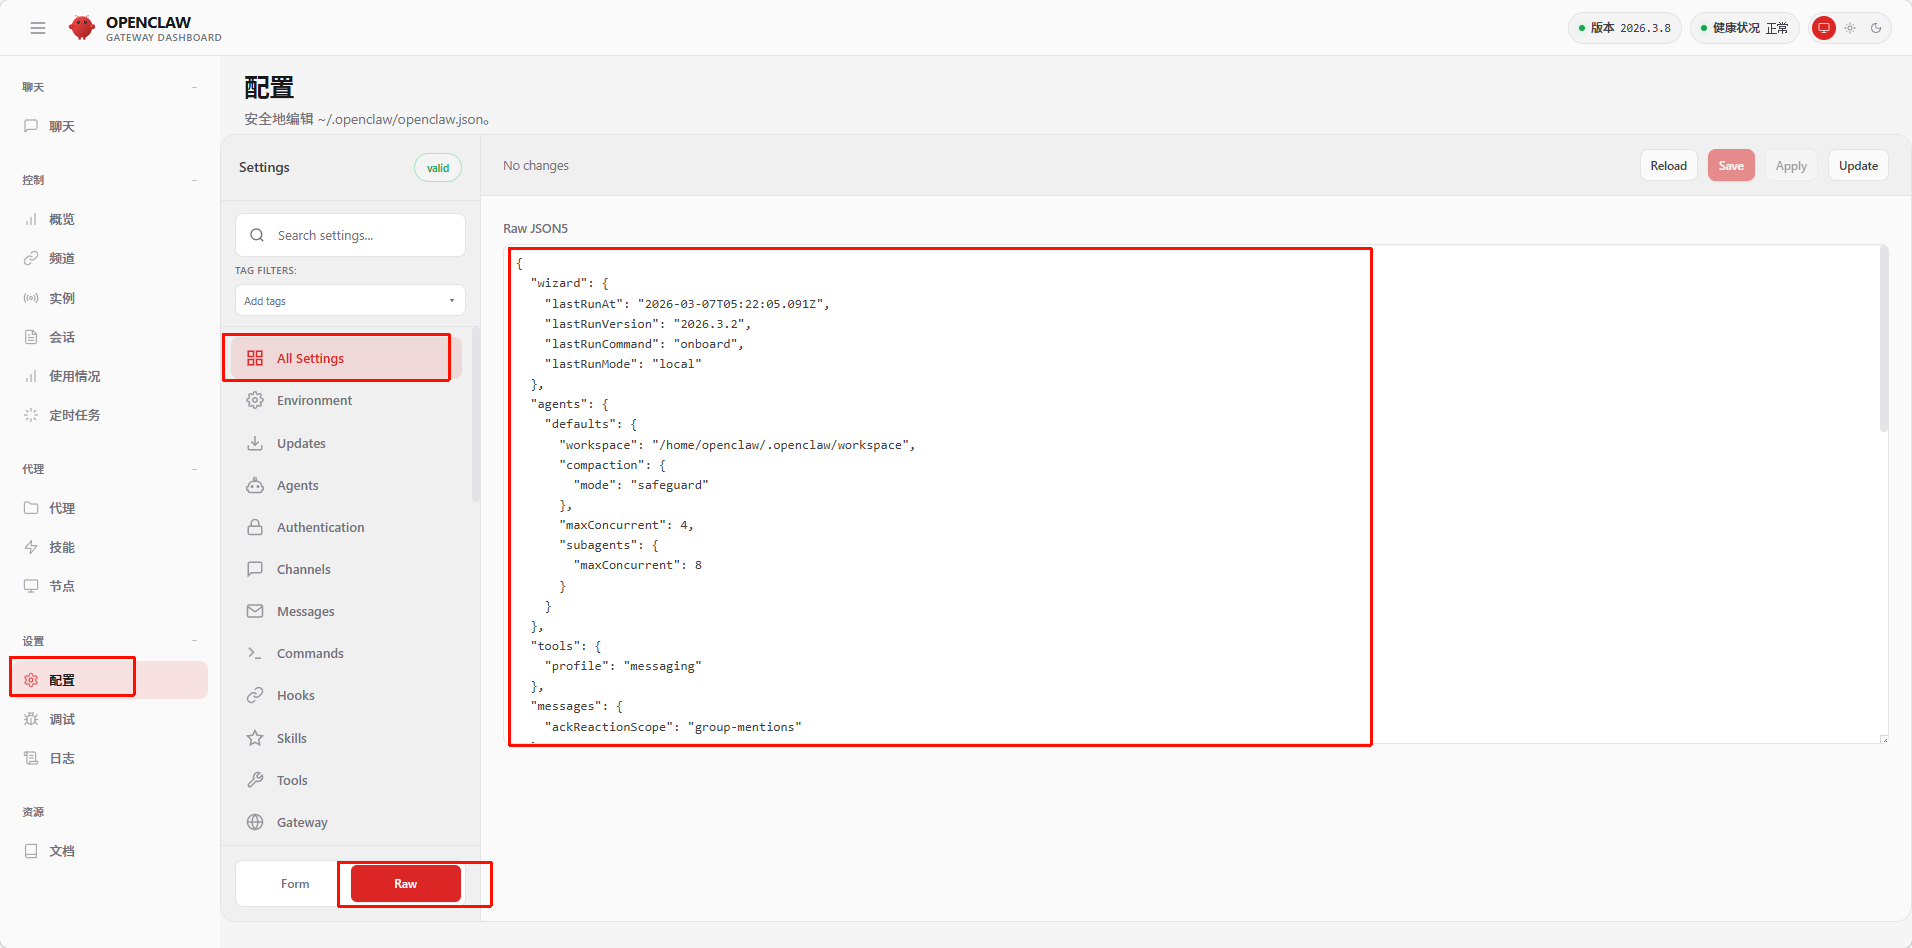Viewport: 1912px width, 948px height.
Task: Click the Reload button
Action: [x=1668, y=166]
